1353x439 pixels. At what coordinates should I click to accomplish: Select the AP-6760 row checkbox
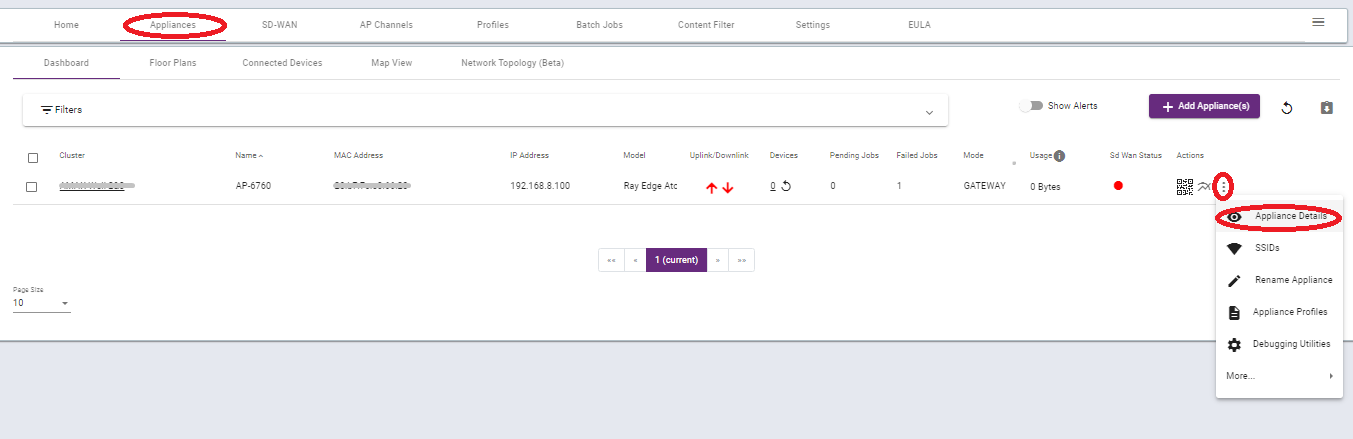[x=33, y=187]
